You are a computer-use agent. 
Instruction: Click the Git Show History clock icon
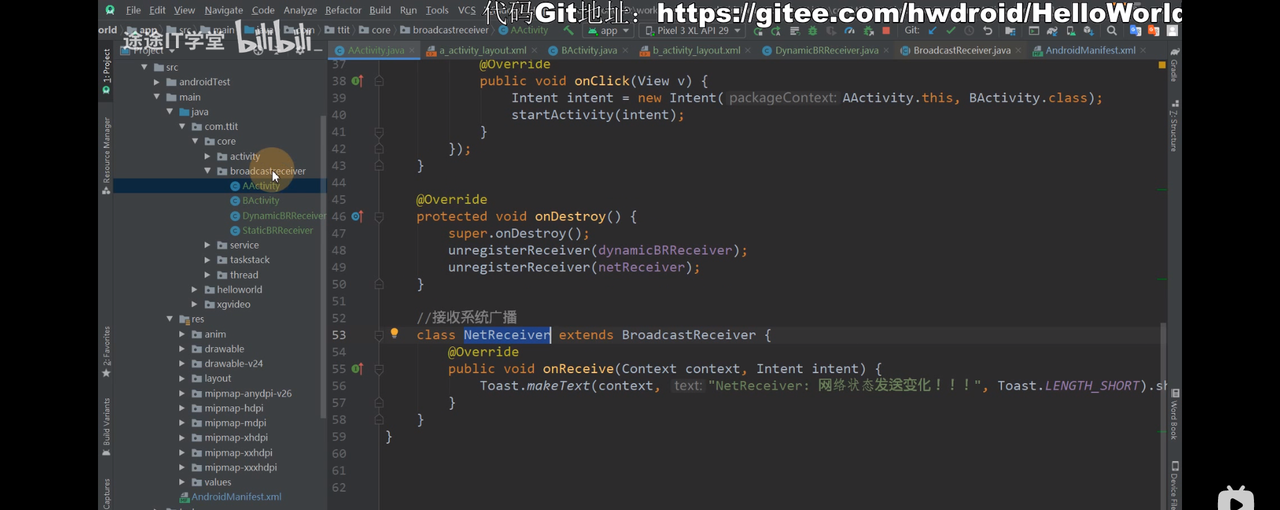click(968, 31)
